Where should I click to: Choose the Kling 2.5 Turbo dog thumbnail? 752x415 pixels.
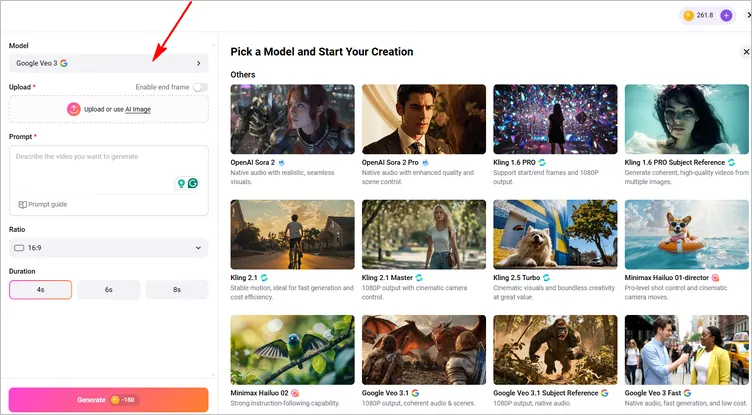(555, 235)
